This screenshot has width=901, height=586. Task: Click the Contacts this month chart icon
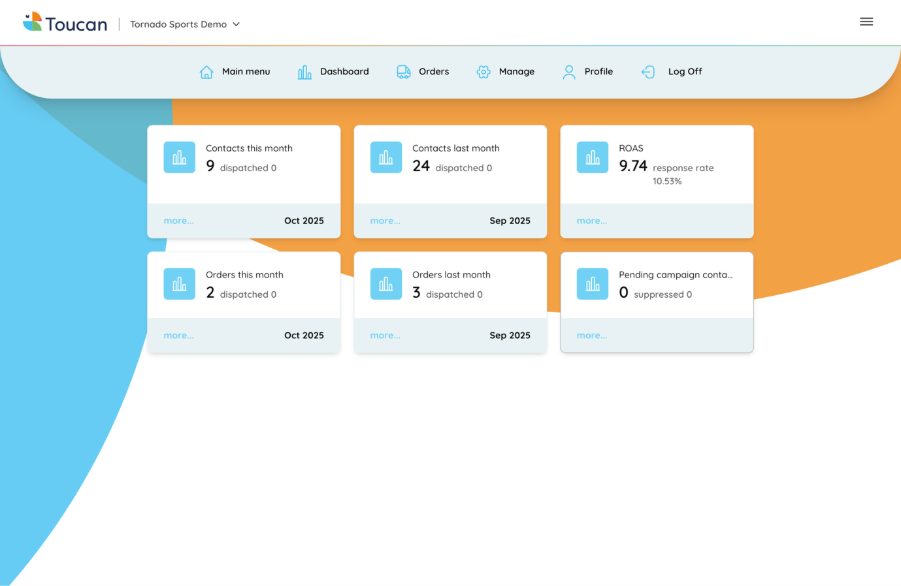[180, 157]
